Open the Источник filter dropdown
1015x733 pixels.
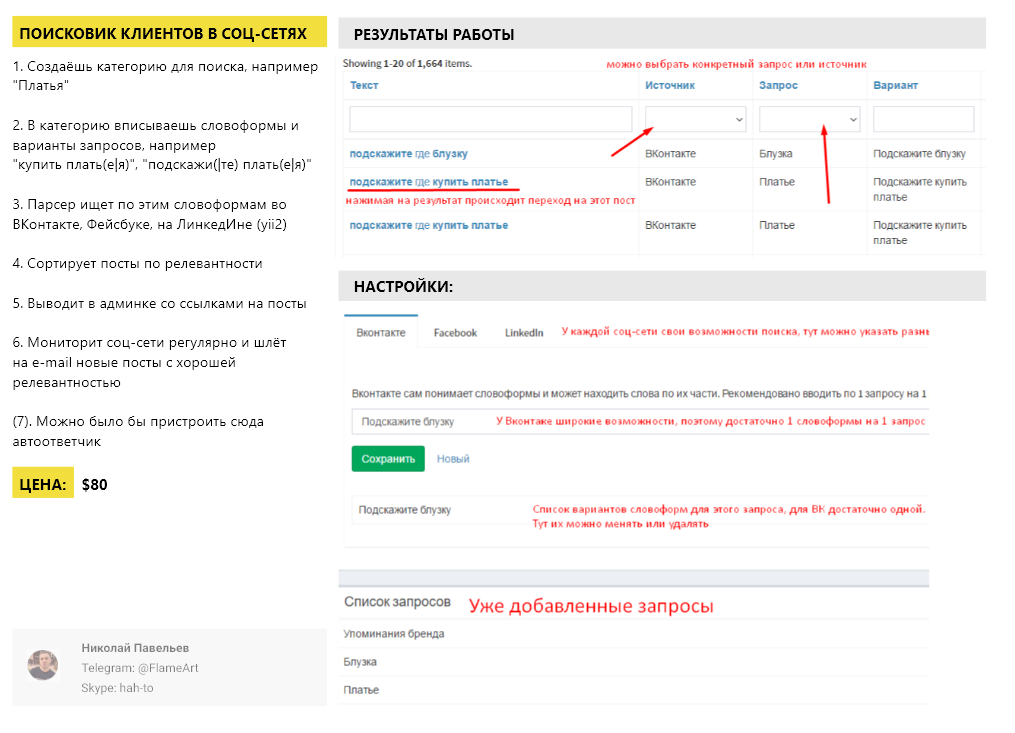tap(695, 119)
